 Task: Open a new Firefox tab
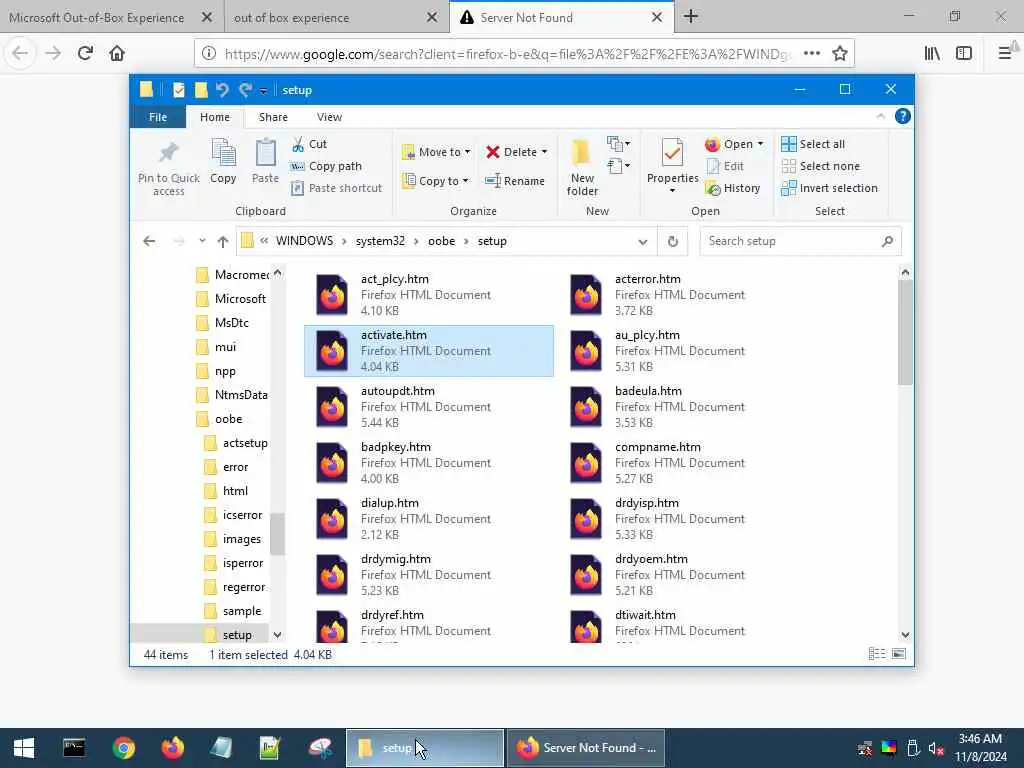coord(691,17)
